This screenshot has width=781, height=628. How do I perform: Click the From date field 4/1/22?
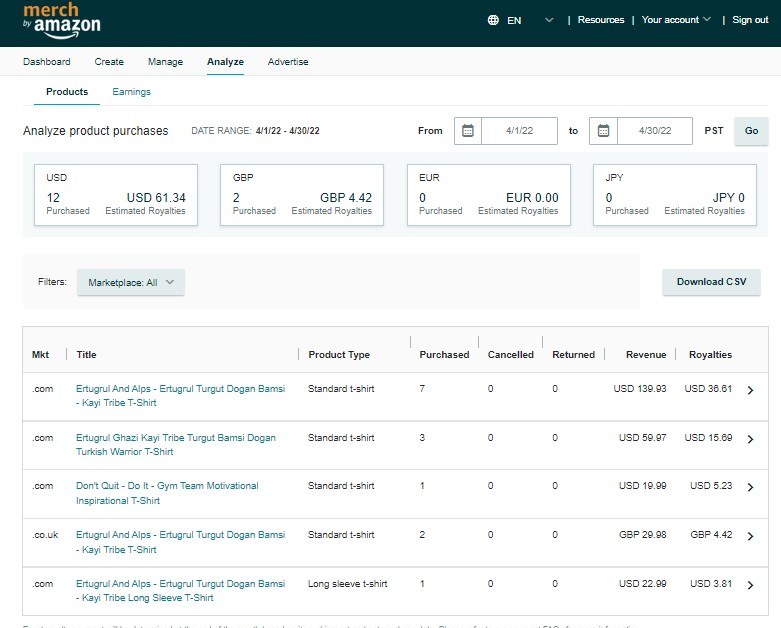(x=520, y=131)
